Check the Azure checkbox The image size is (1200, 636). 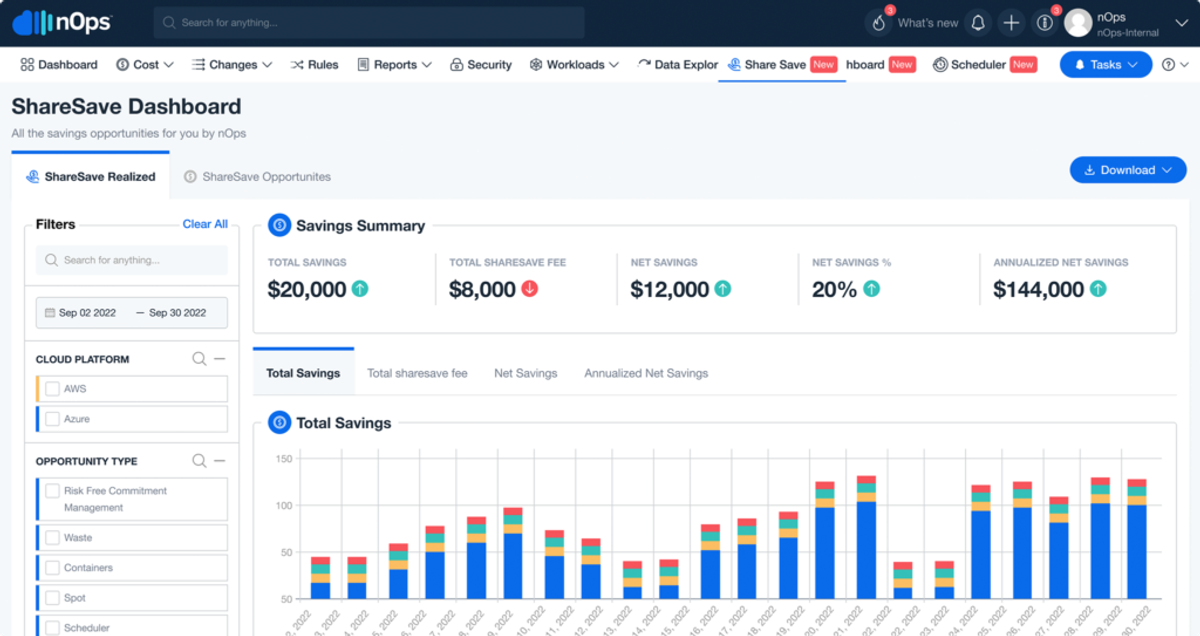click(x=52, y=419)
